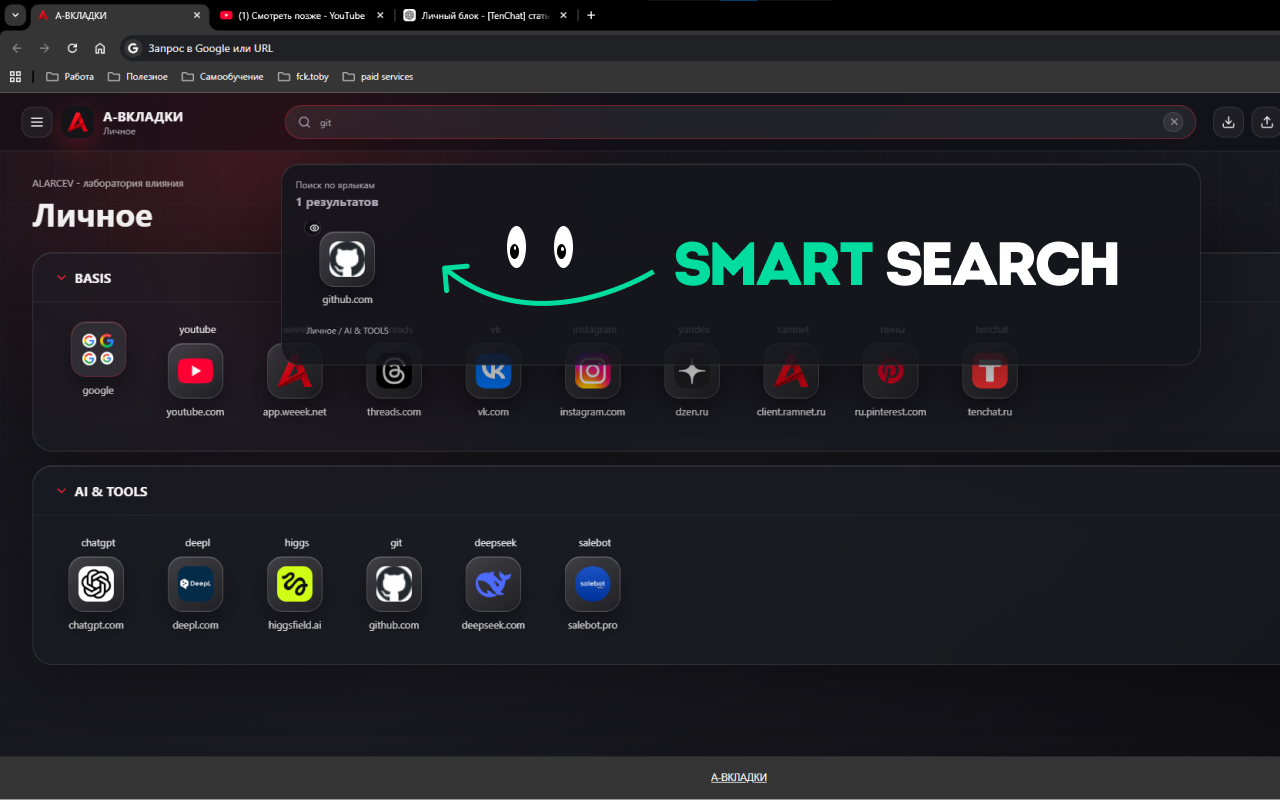Open the tenchat.ru shortcut
Screen dimensions: 1280x800
click(x=990, y=371)
